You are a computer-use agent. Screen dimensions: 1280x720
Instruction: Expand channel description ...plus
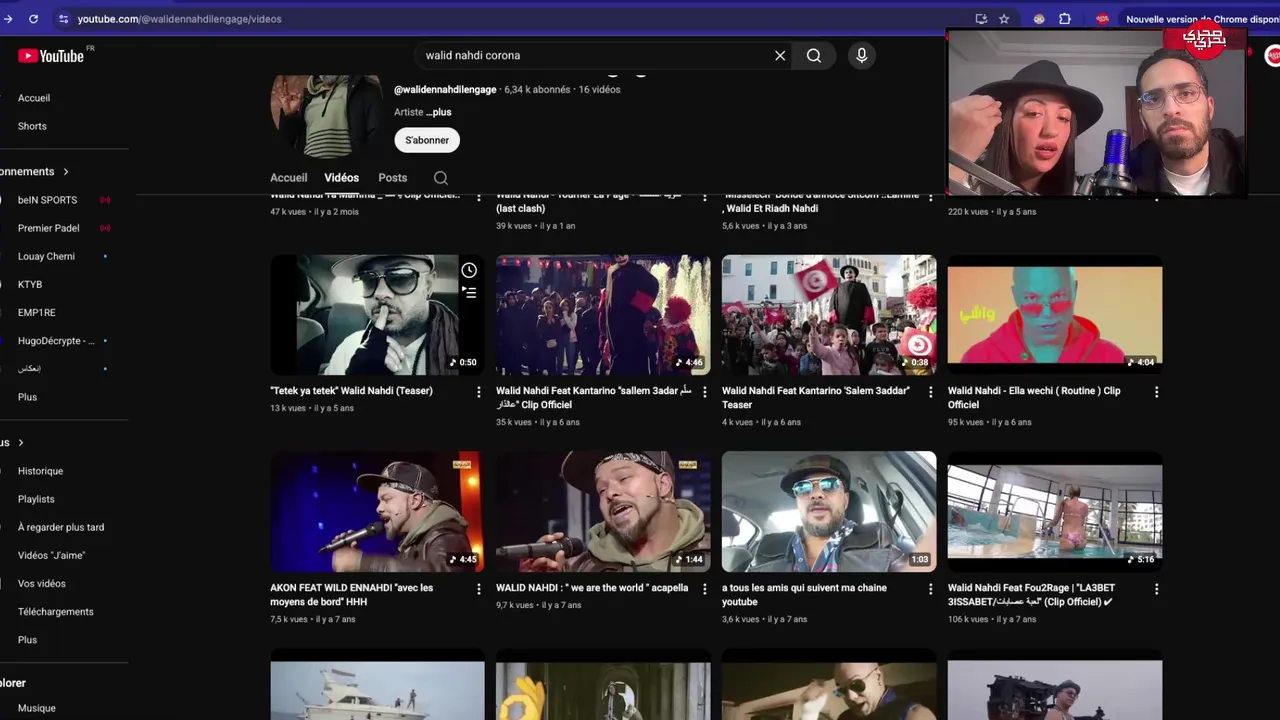[438, 112]
